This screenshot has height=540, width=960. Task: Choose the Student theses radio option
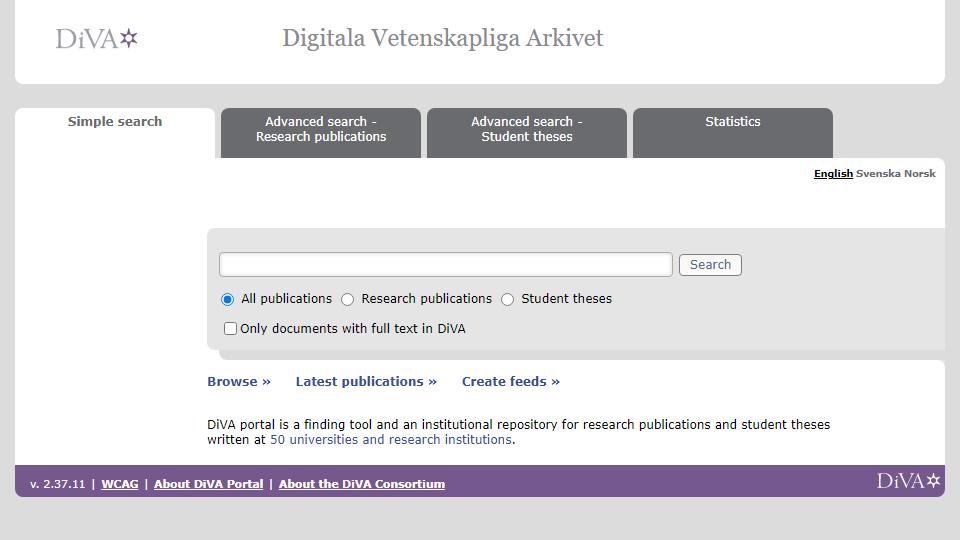point(508,299)
